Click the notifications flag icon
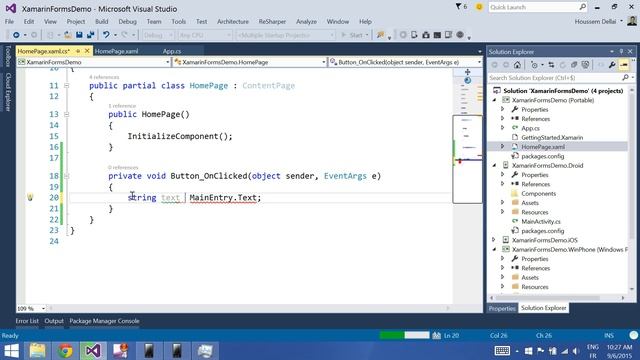Screen dimensions: 640x360 tap(458, 7)
